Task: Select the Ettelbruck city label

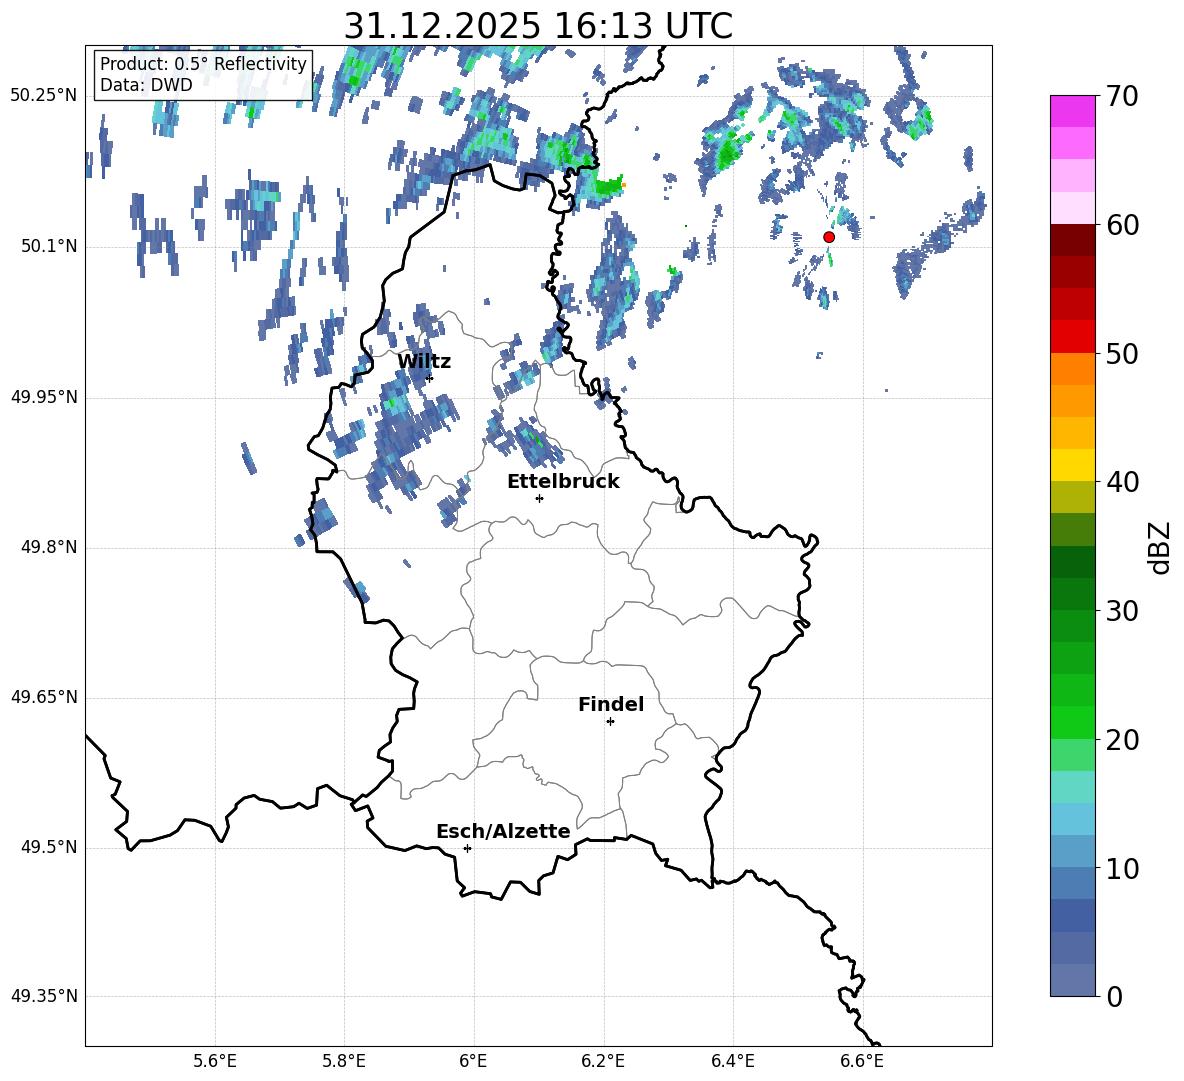Action: point(563,482)
